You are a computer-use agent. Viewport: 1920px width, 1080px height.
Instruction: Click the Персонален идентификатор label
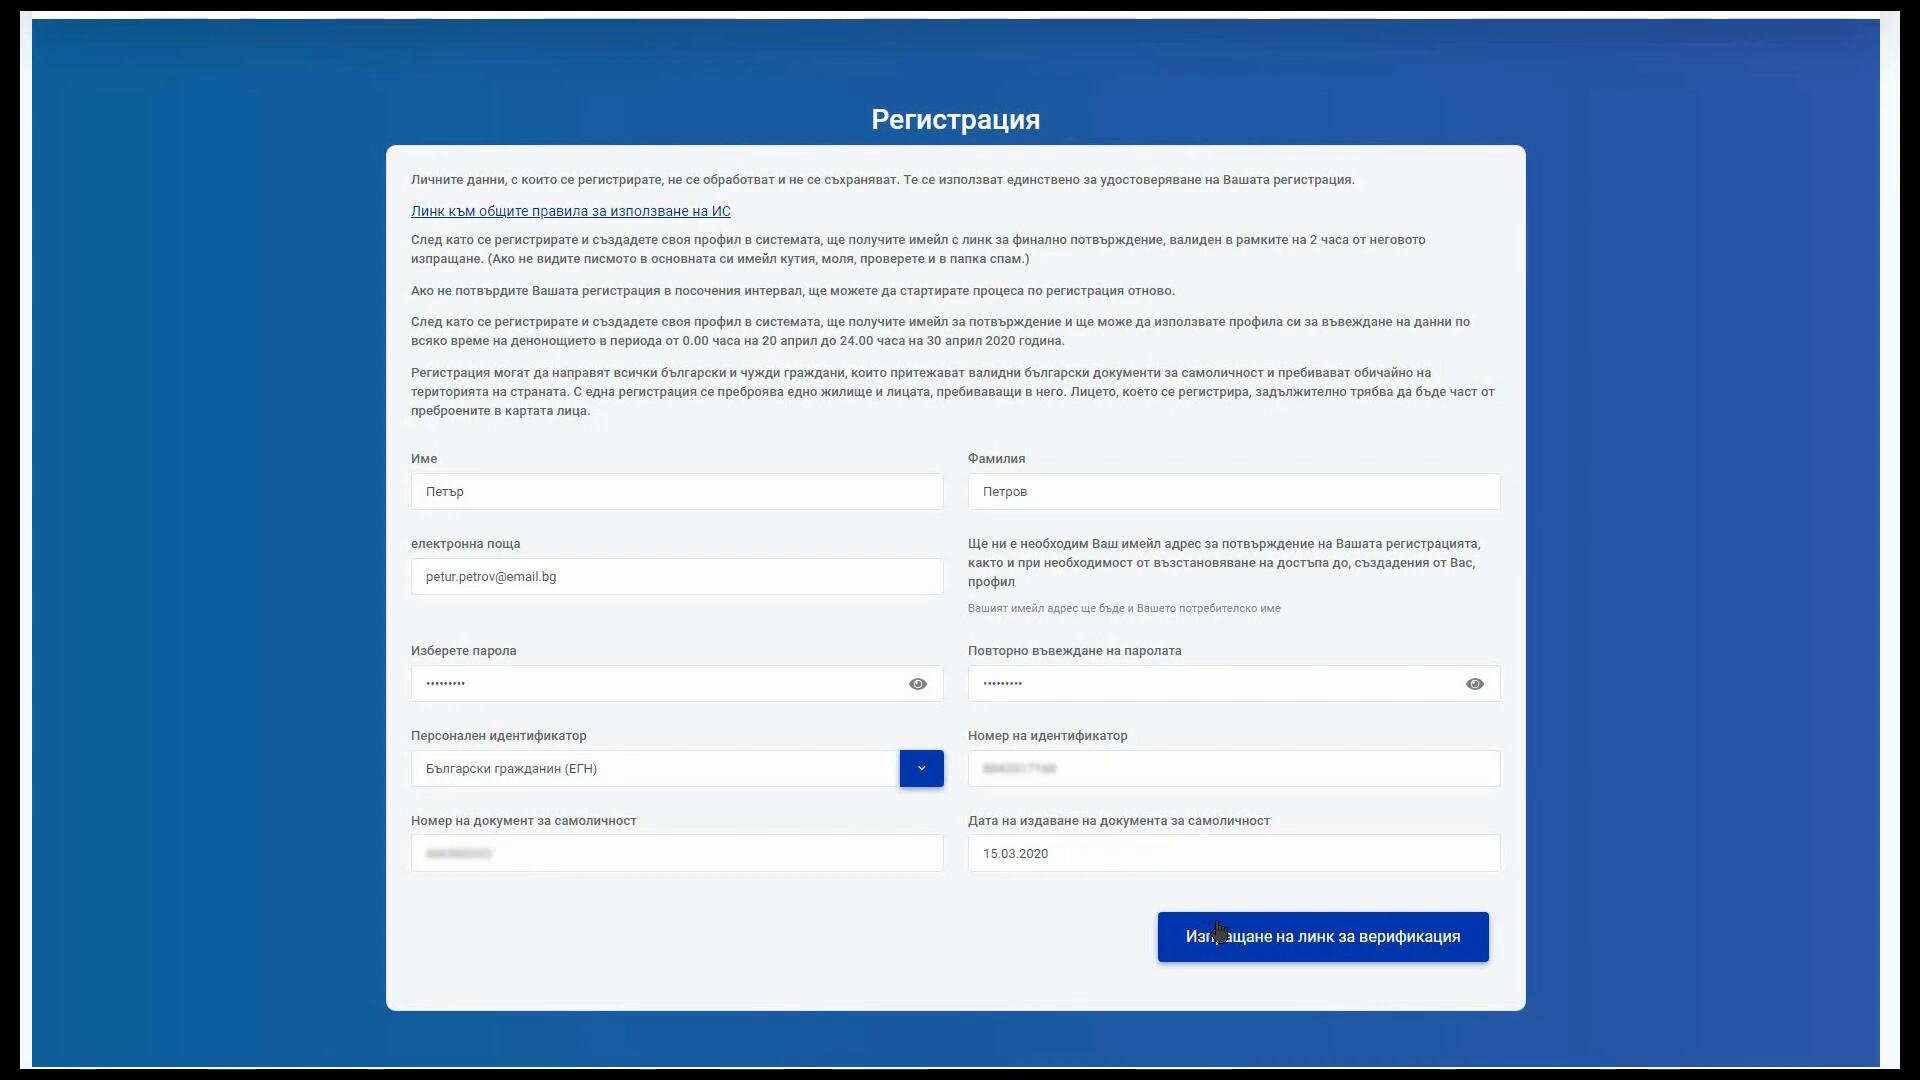pyautogui.click(x=498, y=735)
